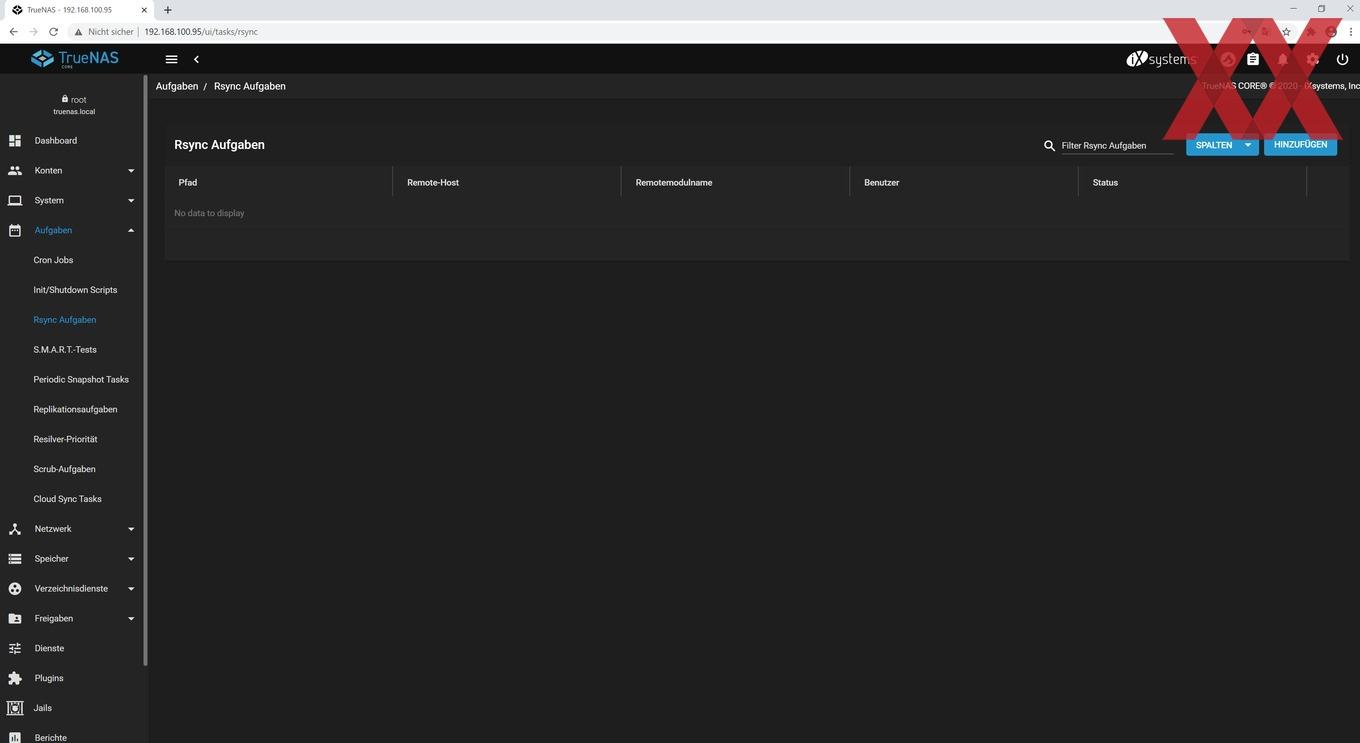Image resolution: width=1360 pixels, height=743 pixels.
Task: Select Rsync Aufgaben in sidebar
Action: point(65,320)
